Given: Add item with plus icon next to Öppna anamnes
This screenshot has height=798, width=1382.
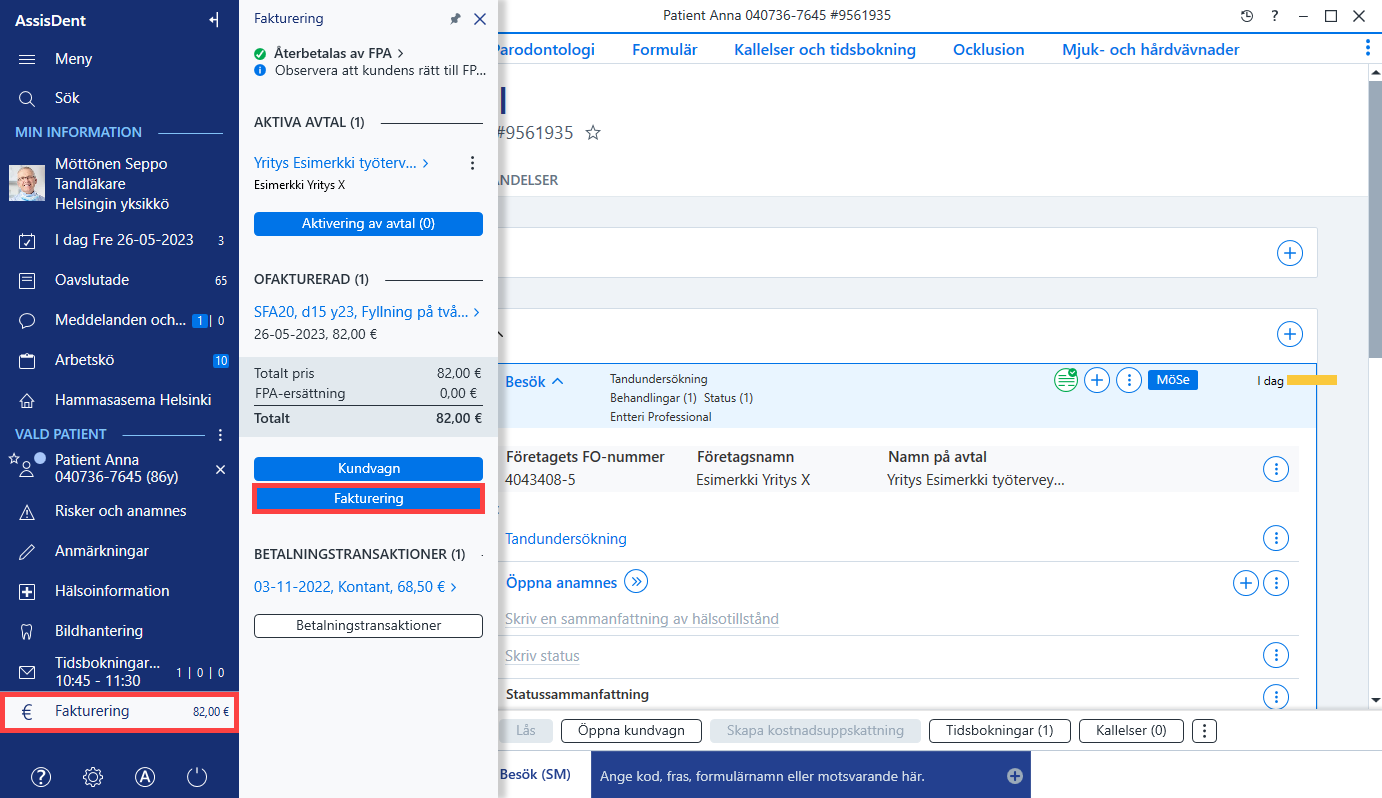Looking at the screenshot, I should [1245, 583].
